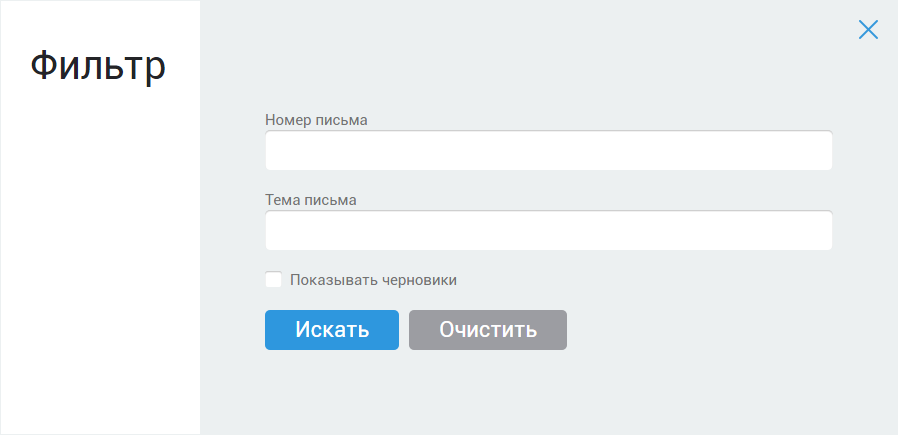Toggle showing drafts in the filter
This screenshot has height=435, width=898.
click(273, 280)
